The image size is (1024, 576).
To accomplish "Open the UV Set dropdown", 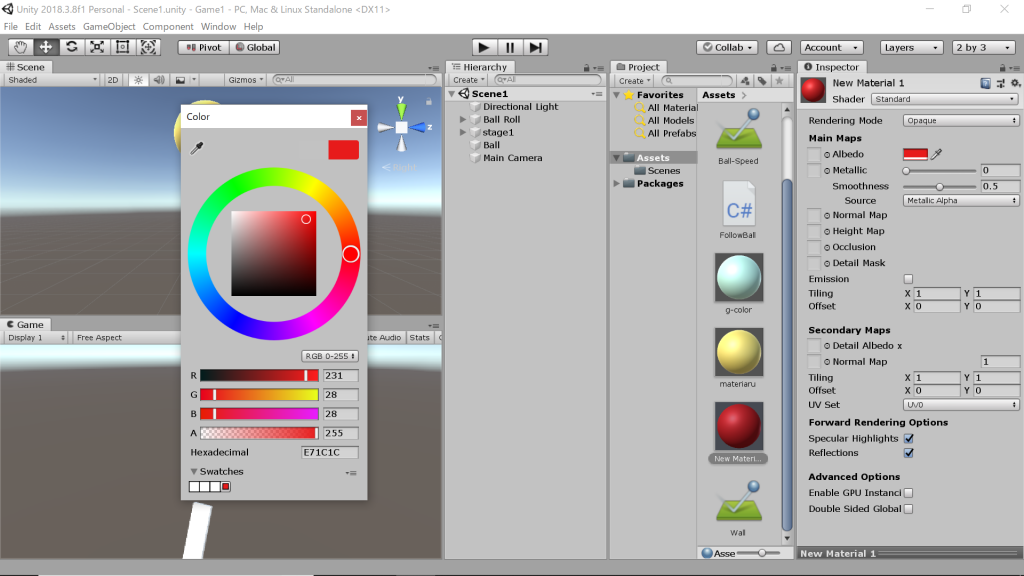I will tap(961, 405).
